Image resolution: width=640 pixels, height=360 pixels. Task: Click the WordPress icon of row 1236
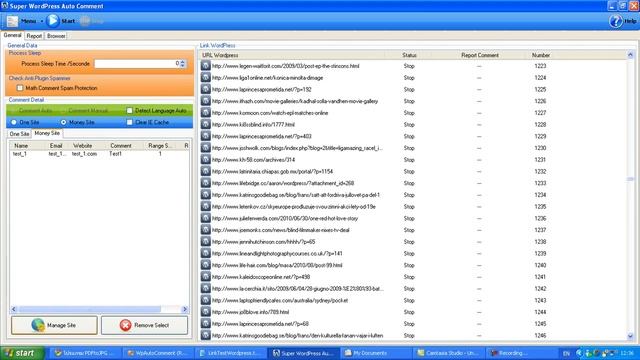(206, 218)
